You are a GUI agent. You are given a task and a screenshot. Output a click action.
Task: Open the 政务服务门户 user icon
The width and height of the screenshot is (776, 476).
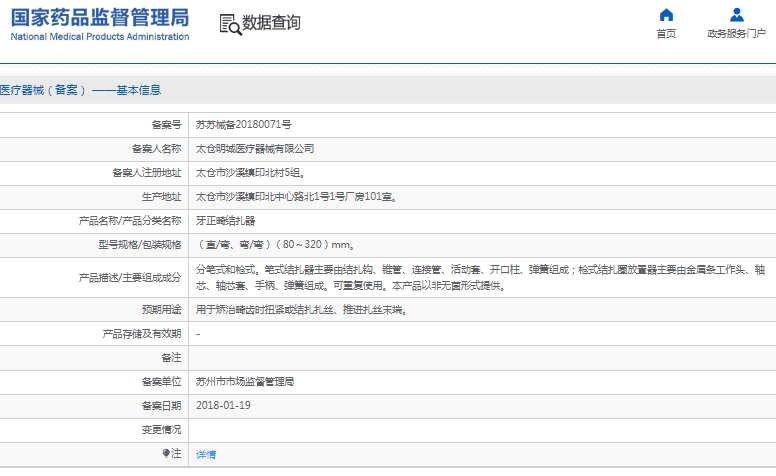coord(736,15)
